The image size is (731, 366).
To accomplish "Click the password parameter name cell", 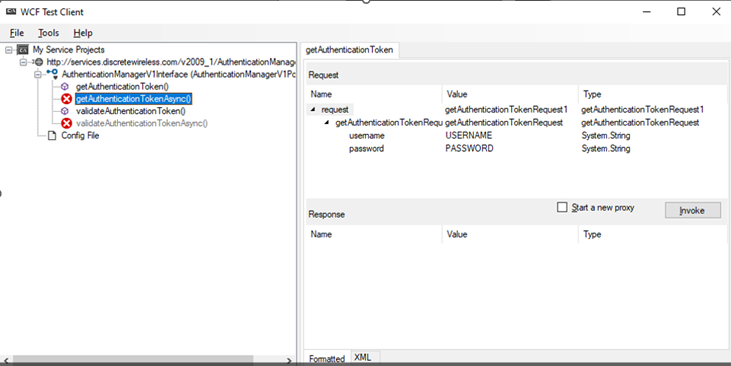I will click(x=366, y=149).
